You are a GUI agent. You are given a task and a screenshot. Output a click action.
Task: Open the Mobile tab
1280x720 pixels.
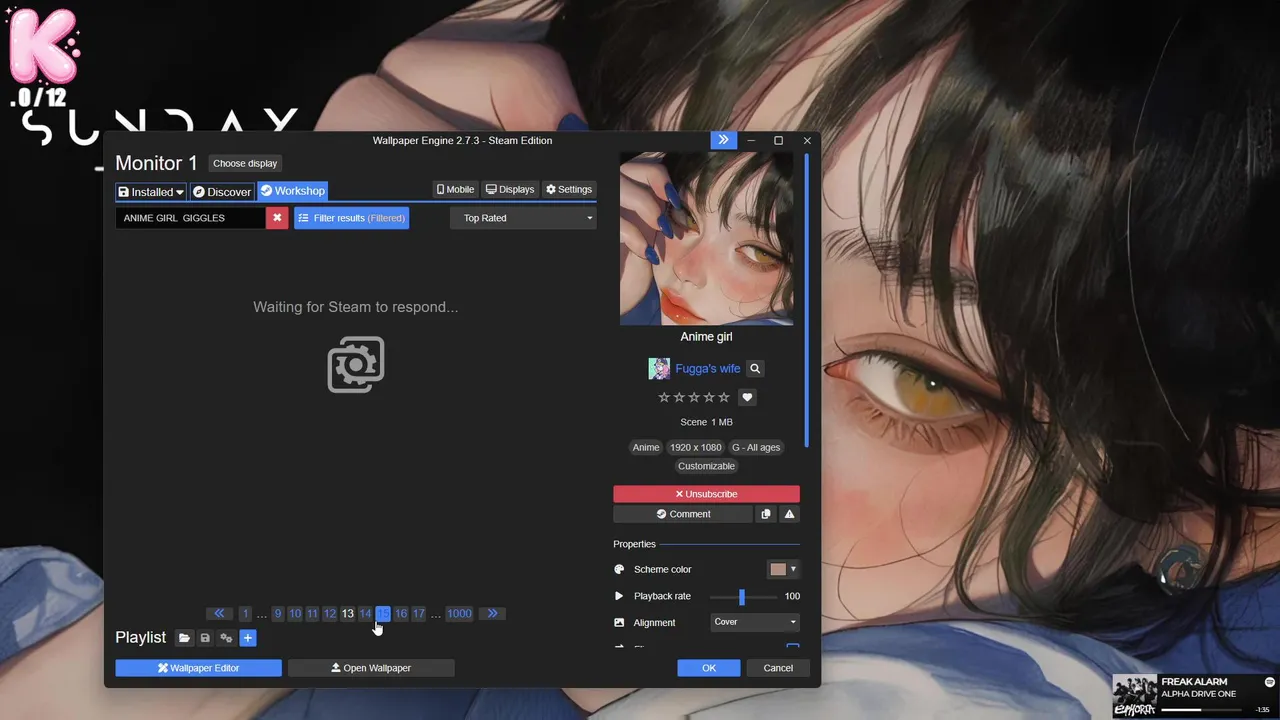pyautogui.click(x=455, y=189)
